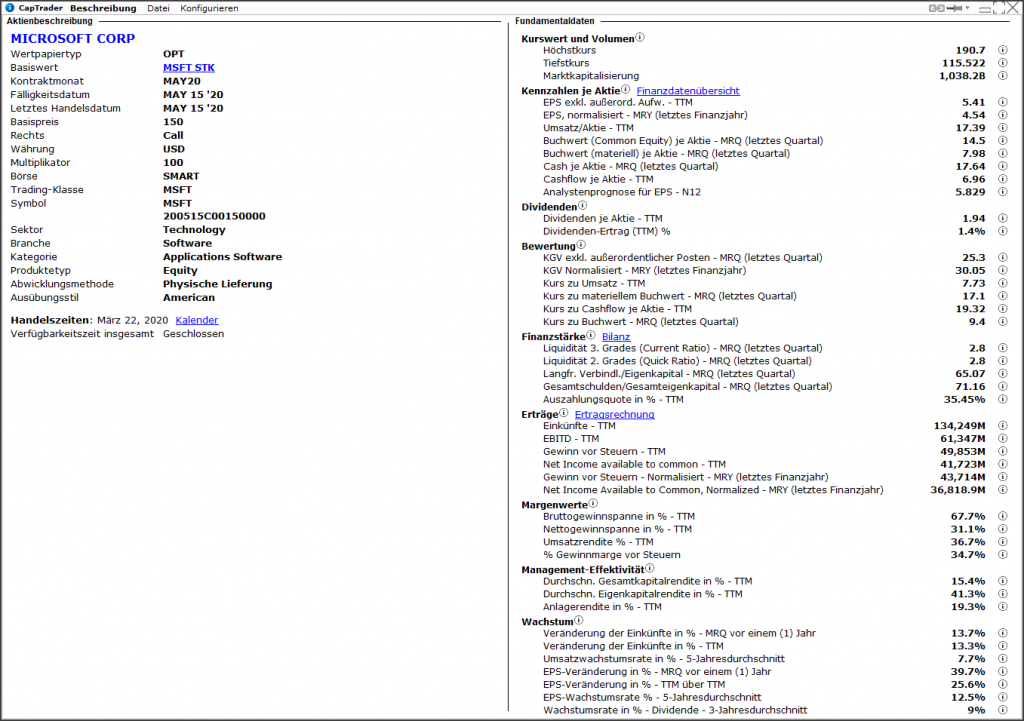Click the Geschlossen availability status
The image size is (1024, 721).
pyautogui.click(x=193, y=334)
